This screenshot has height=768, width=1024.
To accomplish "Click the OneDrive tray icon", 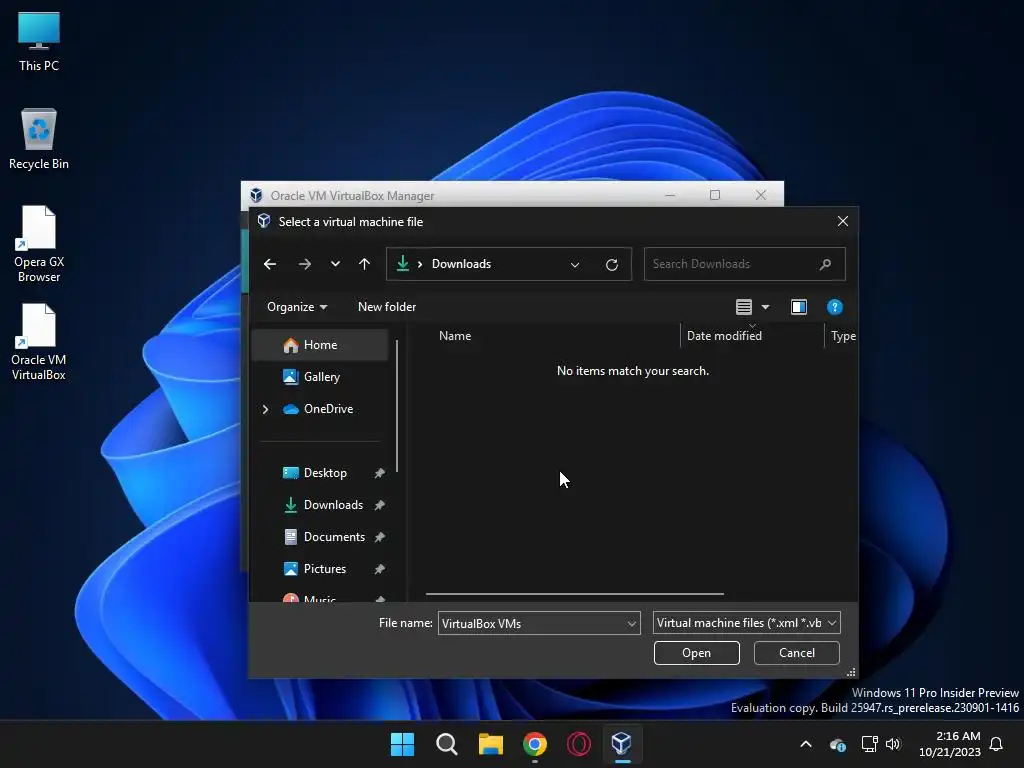I will pos(838,744).
